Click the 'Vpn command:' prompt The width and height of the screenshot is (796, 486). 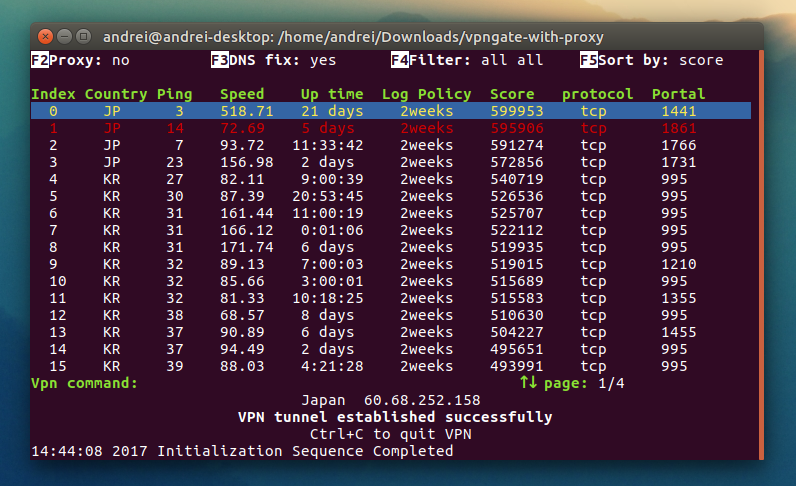coord(84,383)
